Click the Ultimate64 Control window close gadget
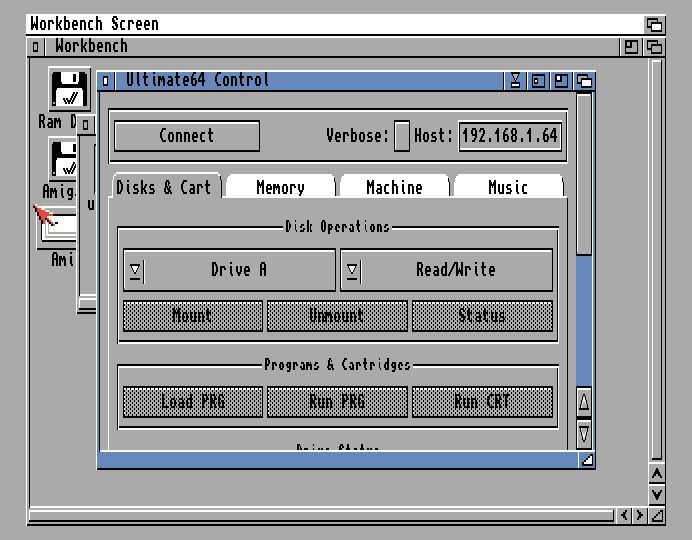The image size is (692, 540). tap(106, 81)
